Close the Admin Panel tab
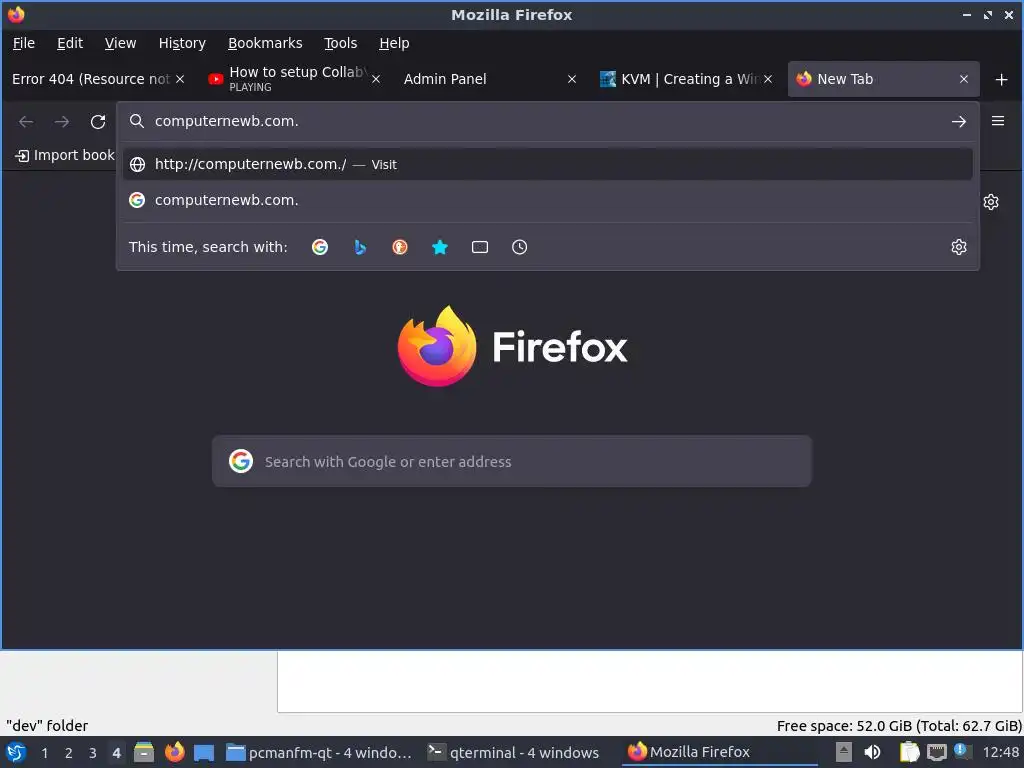The width and height of the screenshot is (1024, 768). coord(572,79)
